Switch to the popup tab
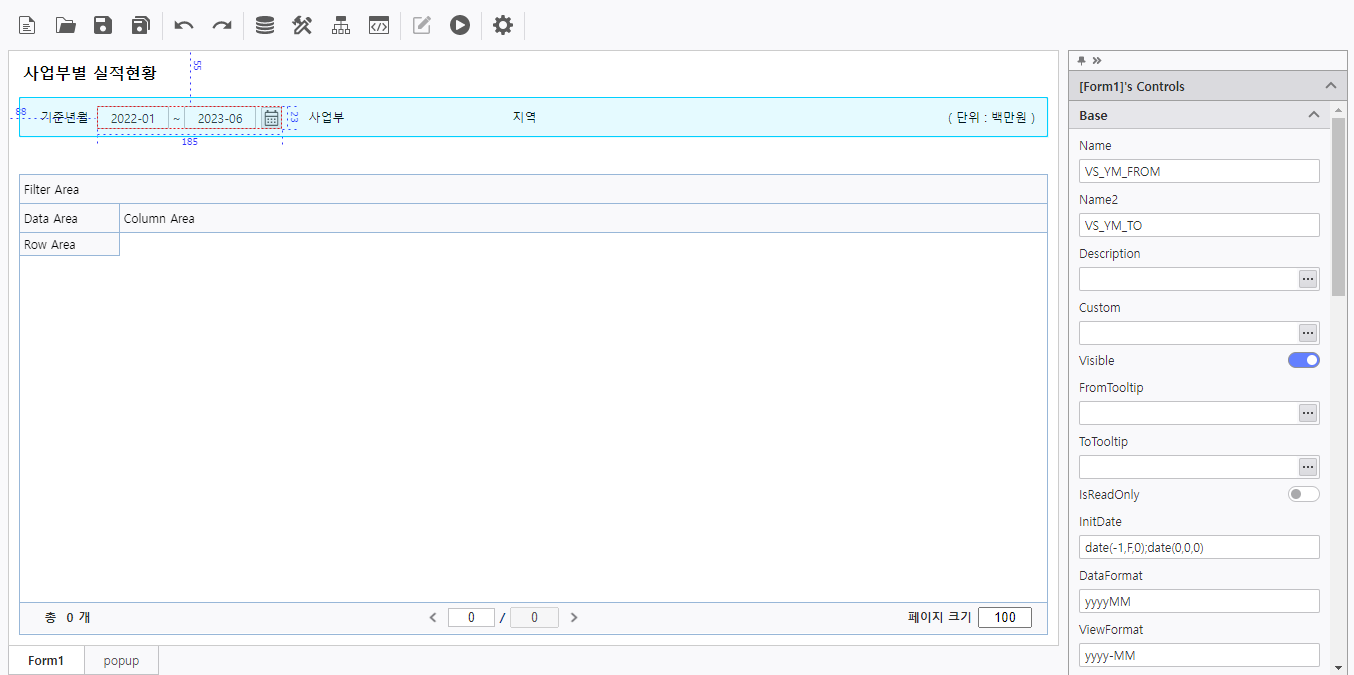This screenshot has width=1354, height=675. (121, 660)
